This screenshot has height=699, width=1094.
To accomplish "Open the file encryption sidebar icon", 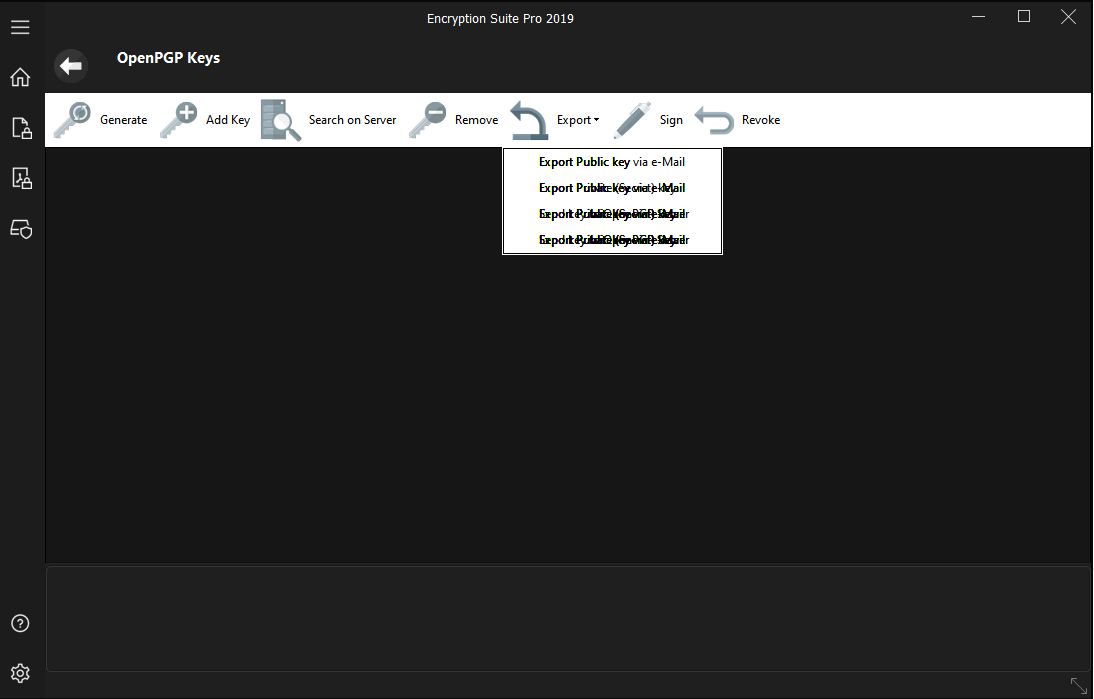I will 22,128.
